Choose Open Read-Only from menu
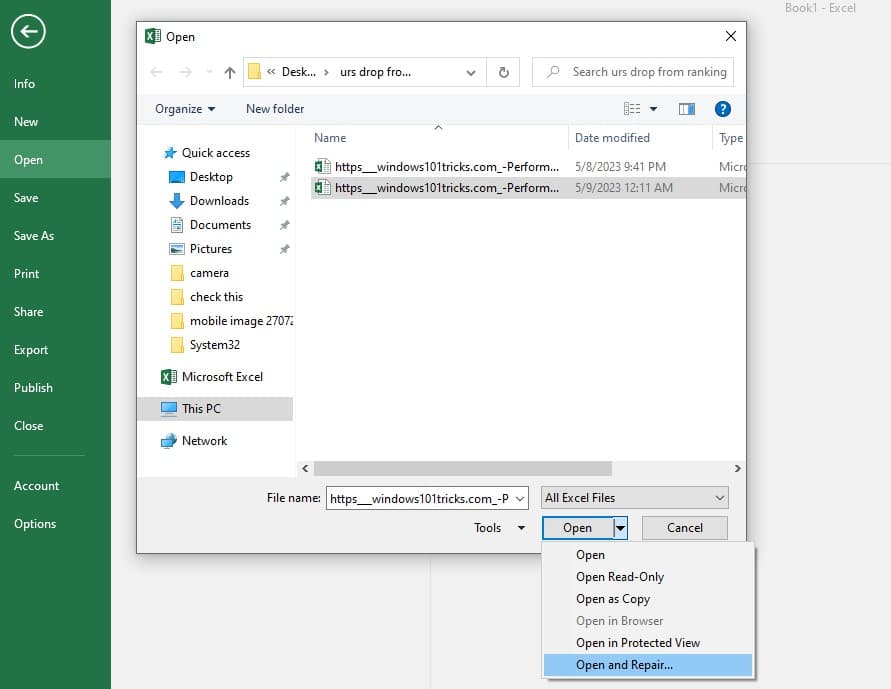Viewport: 891px width, 689px height. (619, 577)
